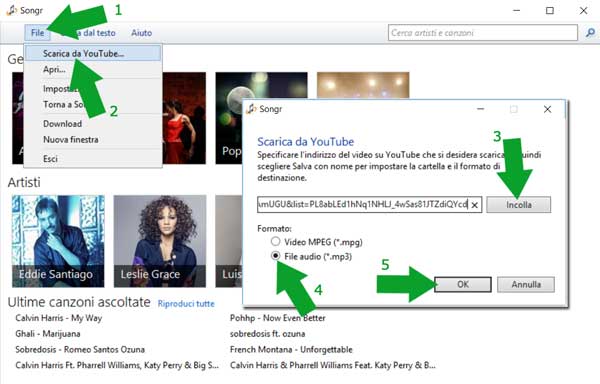Open the Eddie Santiago artist thumbnail
Viewport: 600px width, 384px height.
[x=58, y=241]
